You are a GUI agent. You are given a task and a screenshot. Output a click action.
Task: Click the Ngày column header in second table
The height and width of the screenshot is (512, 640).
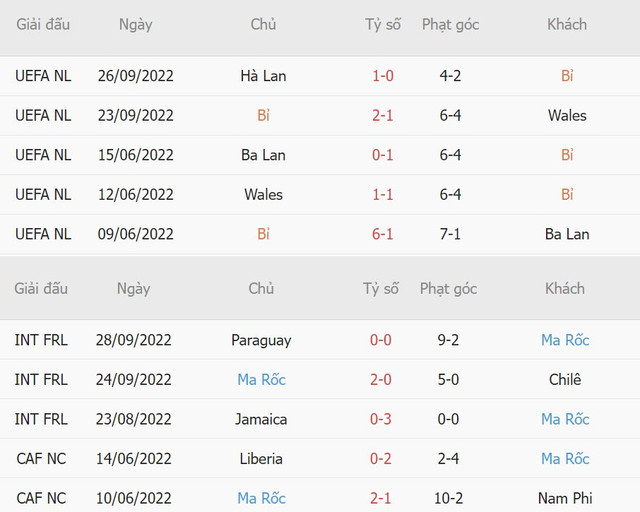point(133,289)
